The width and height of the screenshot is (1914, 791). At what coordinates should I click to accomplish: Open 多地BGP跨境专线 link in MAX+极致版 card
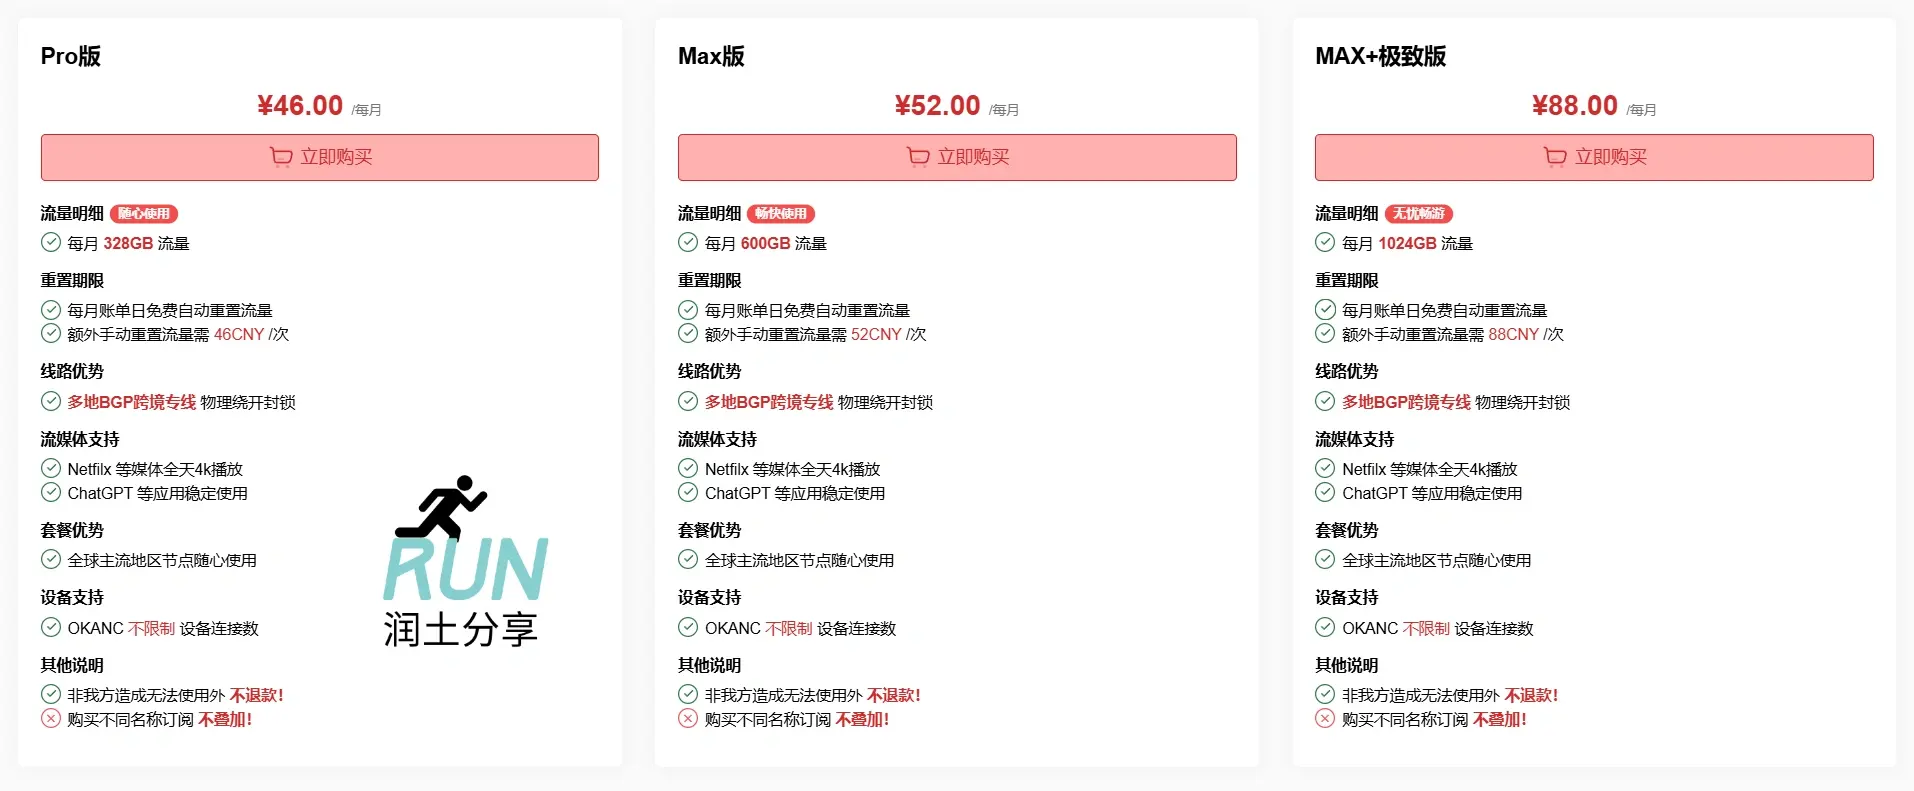tap(1406, 402)
